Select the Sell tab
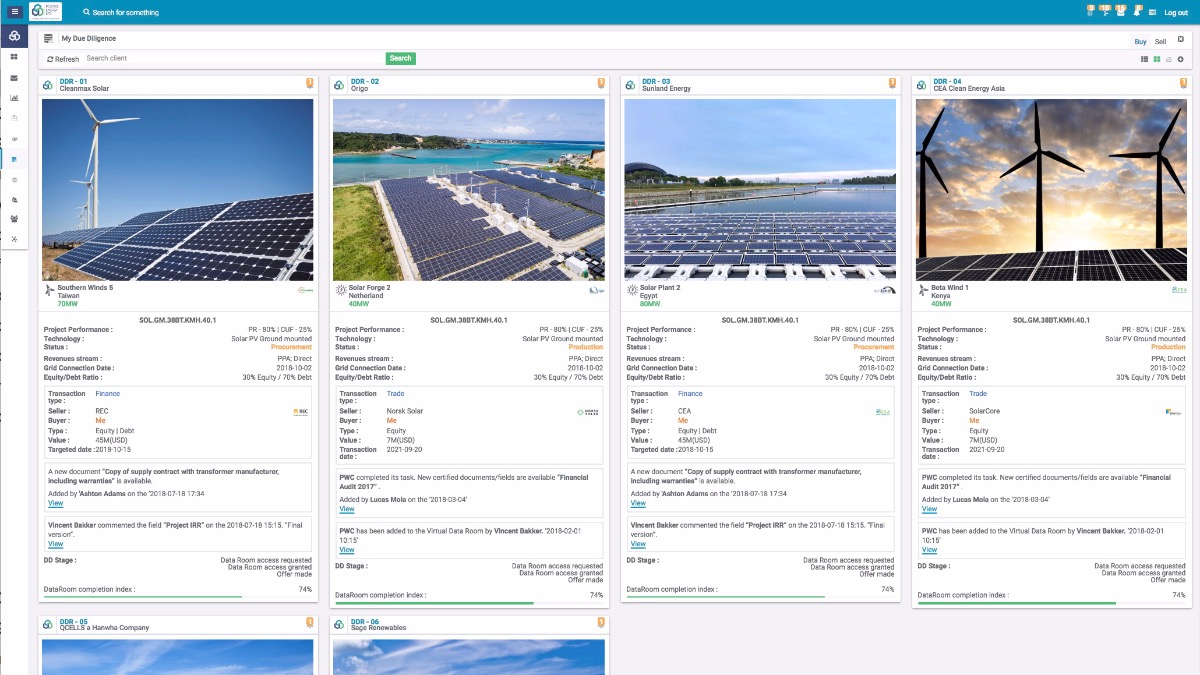Screen dimensions: 1200x675 pyautogui.click(x=1160, y=42)
